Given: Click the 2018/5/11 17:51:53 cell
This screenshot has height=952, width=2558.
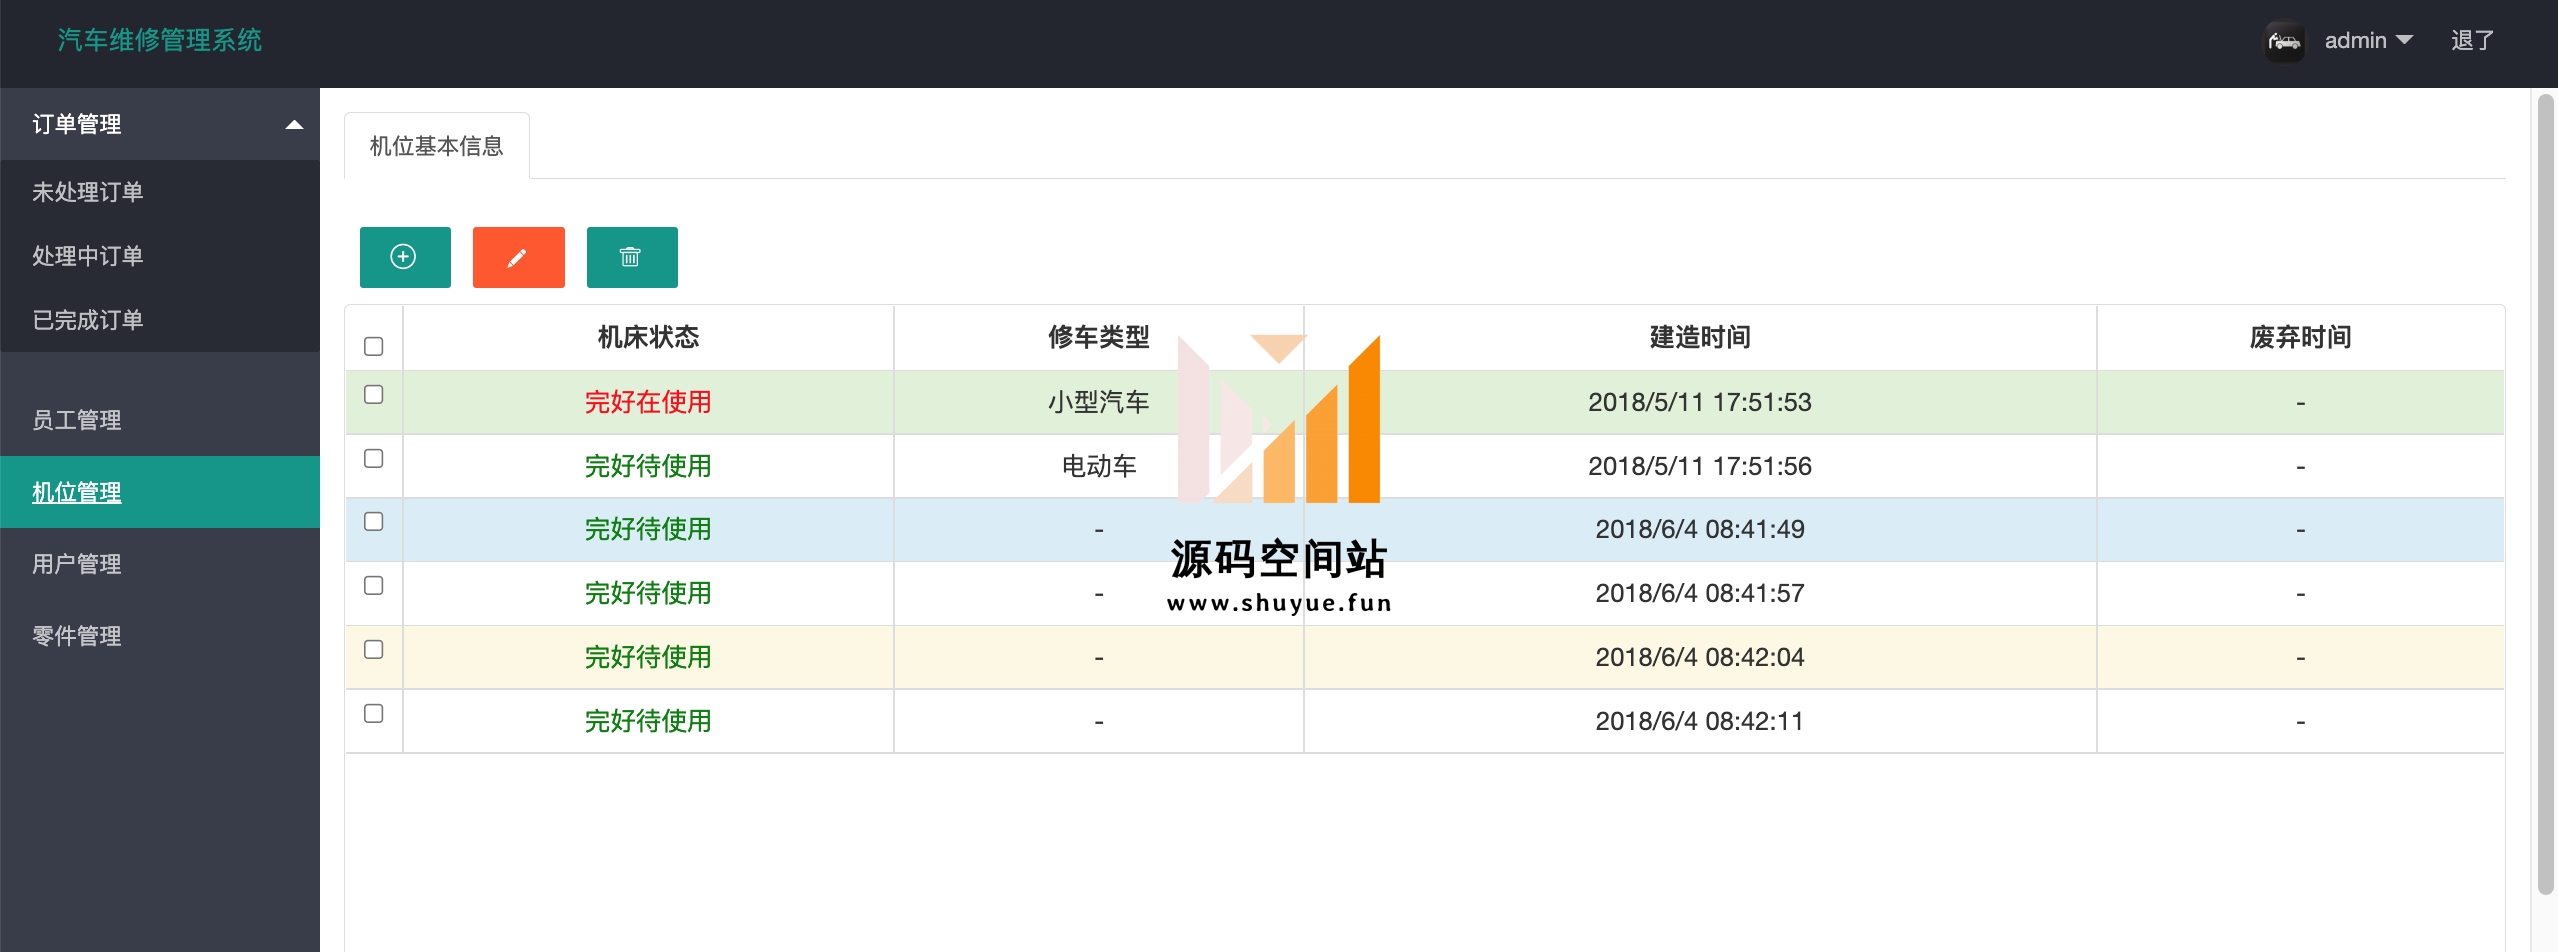Looking at the screenshot, I should click(1700, 402).
